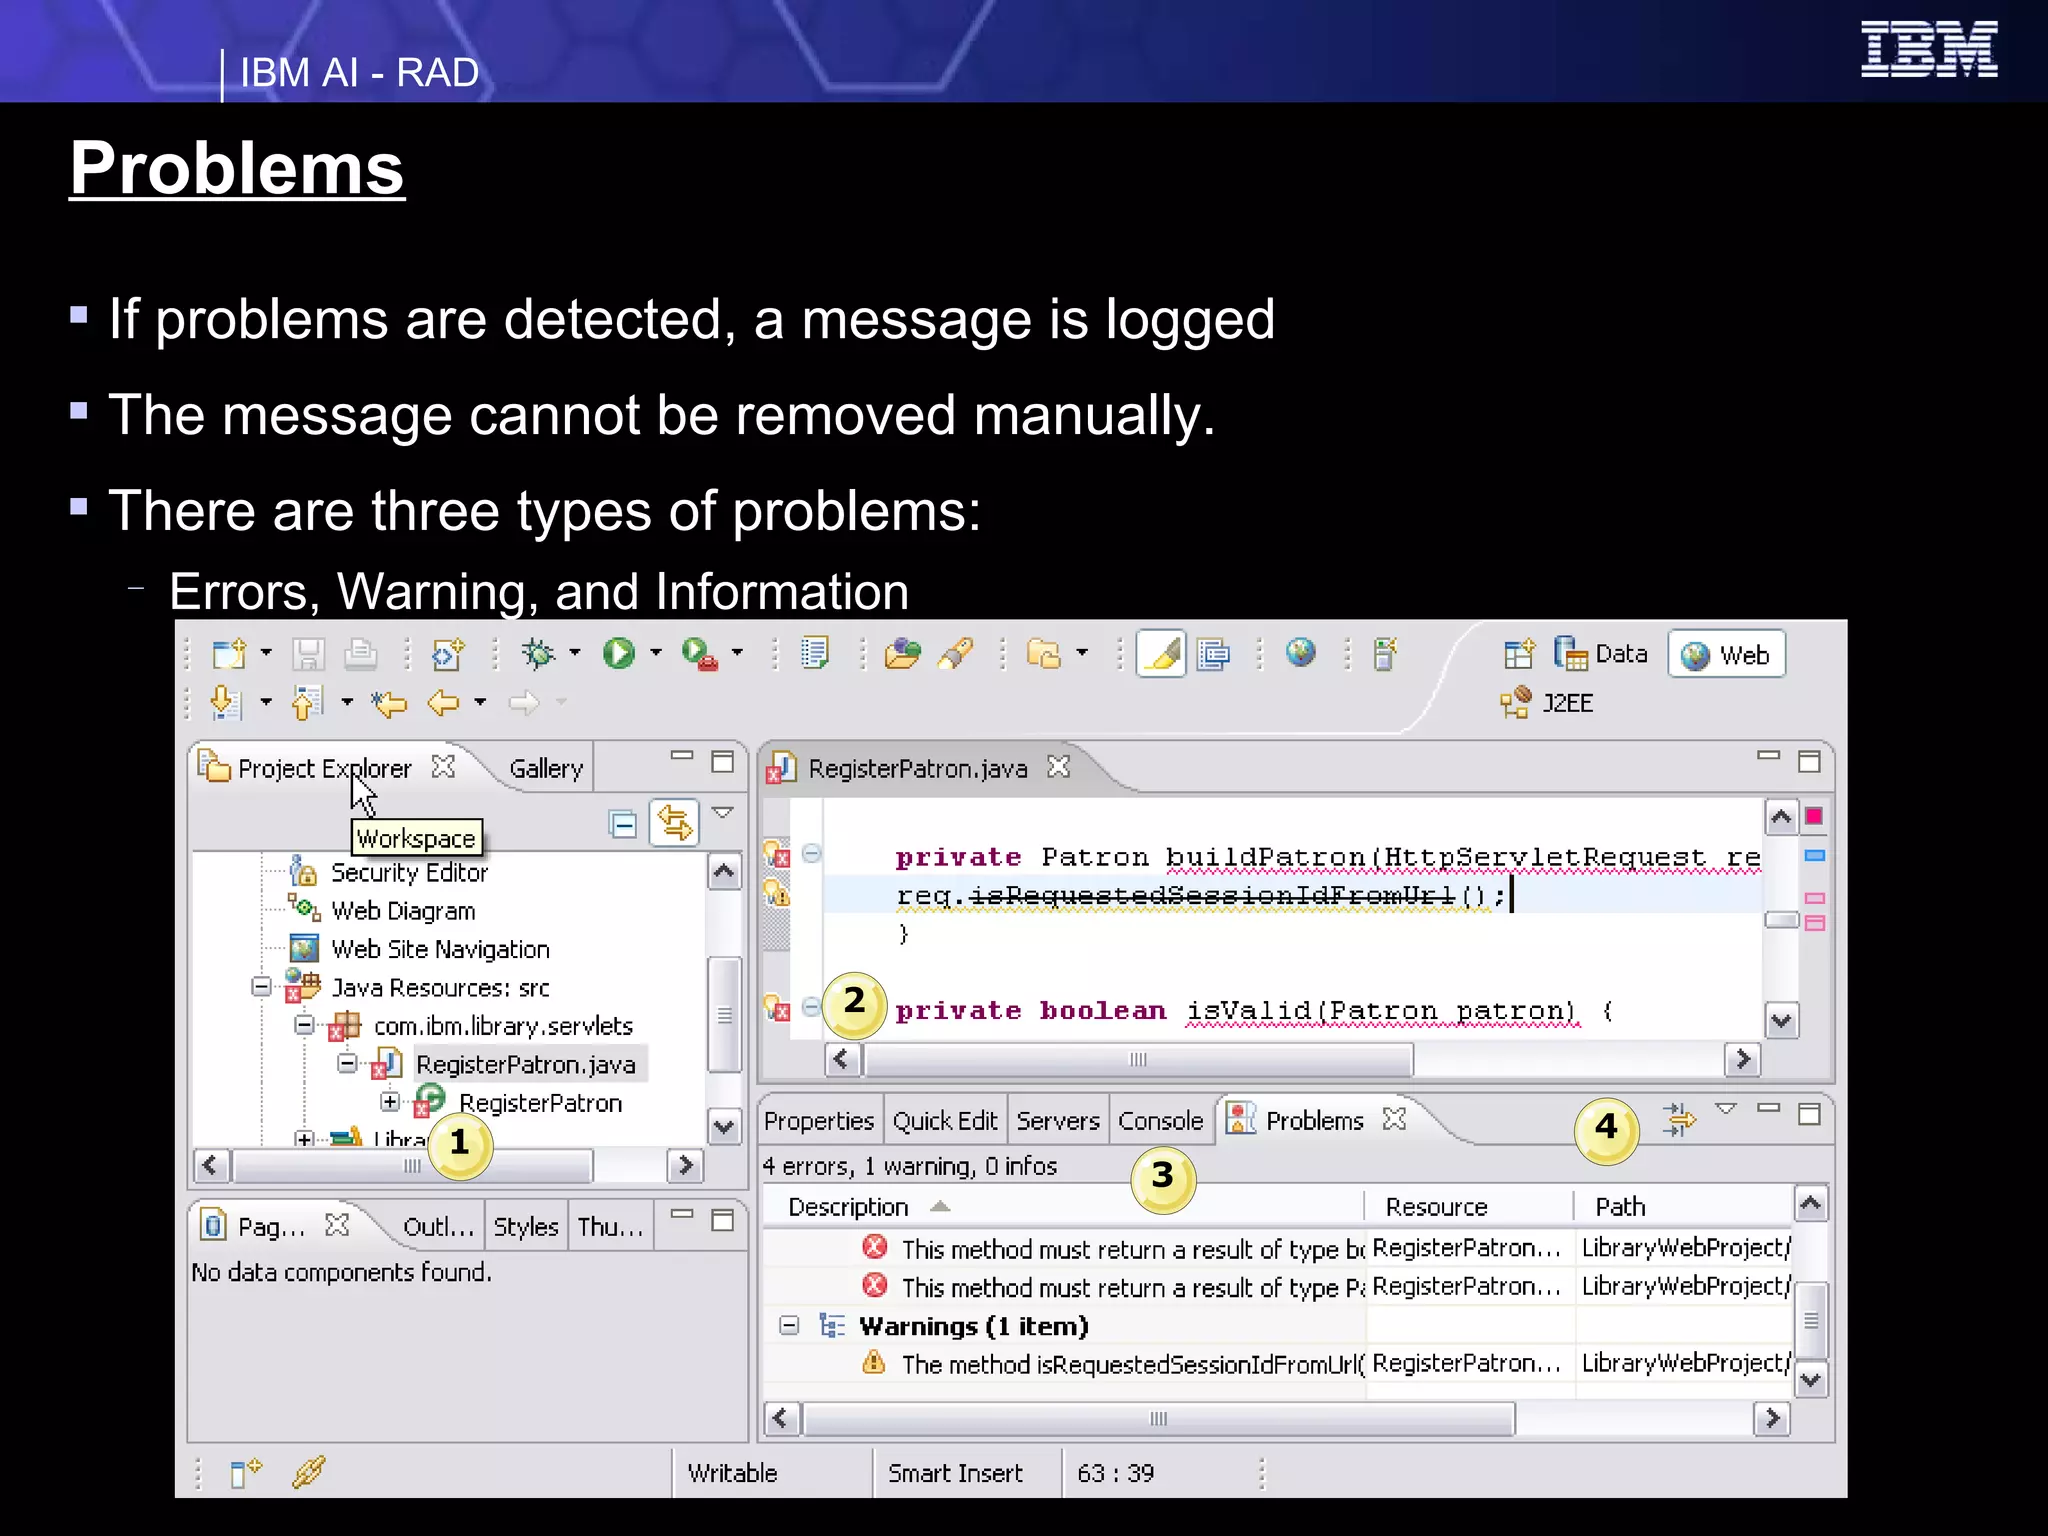Click the Toggle Block Selection toolbar icon

1213,654
